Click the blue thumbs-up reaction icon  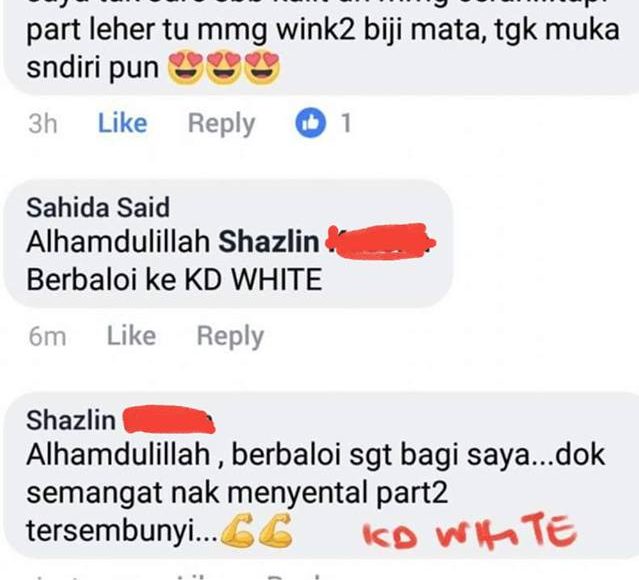(x=311, y=123)
